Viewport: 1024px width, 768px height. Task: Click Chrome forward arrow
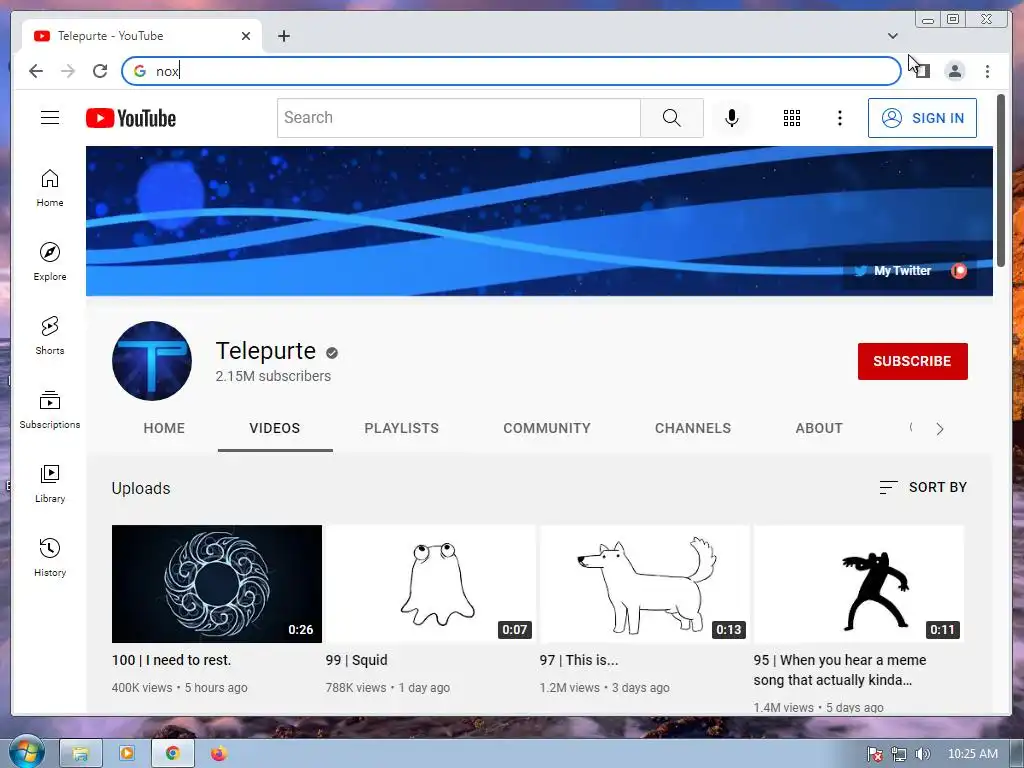pos(68,71)
